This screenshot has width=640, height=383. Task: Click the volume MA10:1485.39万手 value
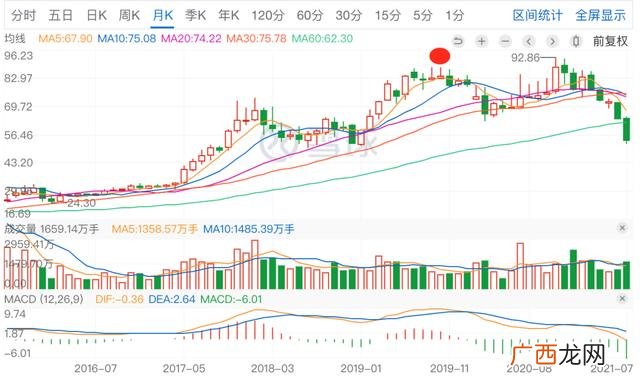pyautogui.click(x=249, y=229)
